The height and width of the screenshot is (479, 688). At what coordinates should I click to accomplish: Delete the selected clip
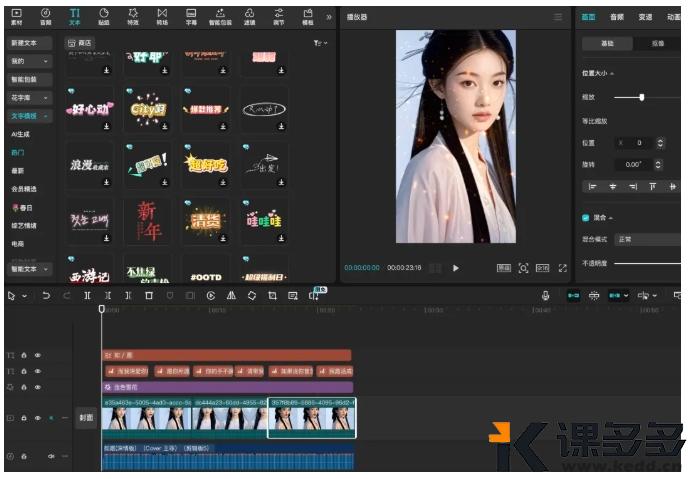[149, 296]
